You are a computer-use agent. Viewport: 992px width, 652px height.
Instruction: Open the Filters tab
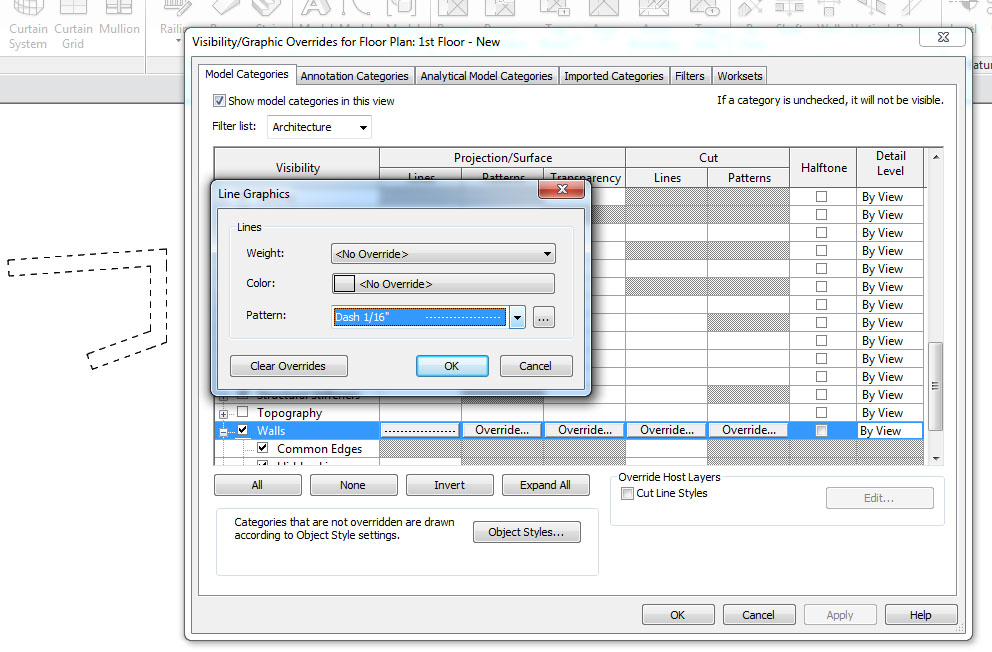point(689,76)
